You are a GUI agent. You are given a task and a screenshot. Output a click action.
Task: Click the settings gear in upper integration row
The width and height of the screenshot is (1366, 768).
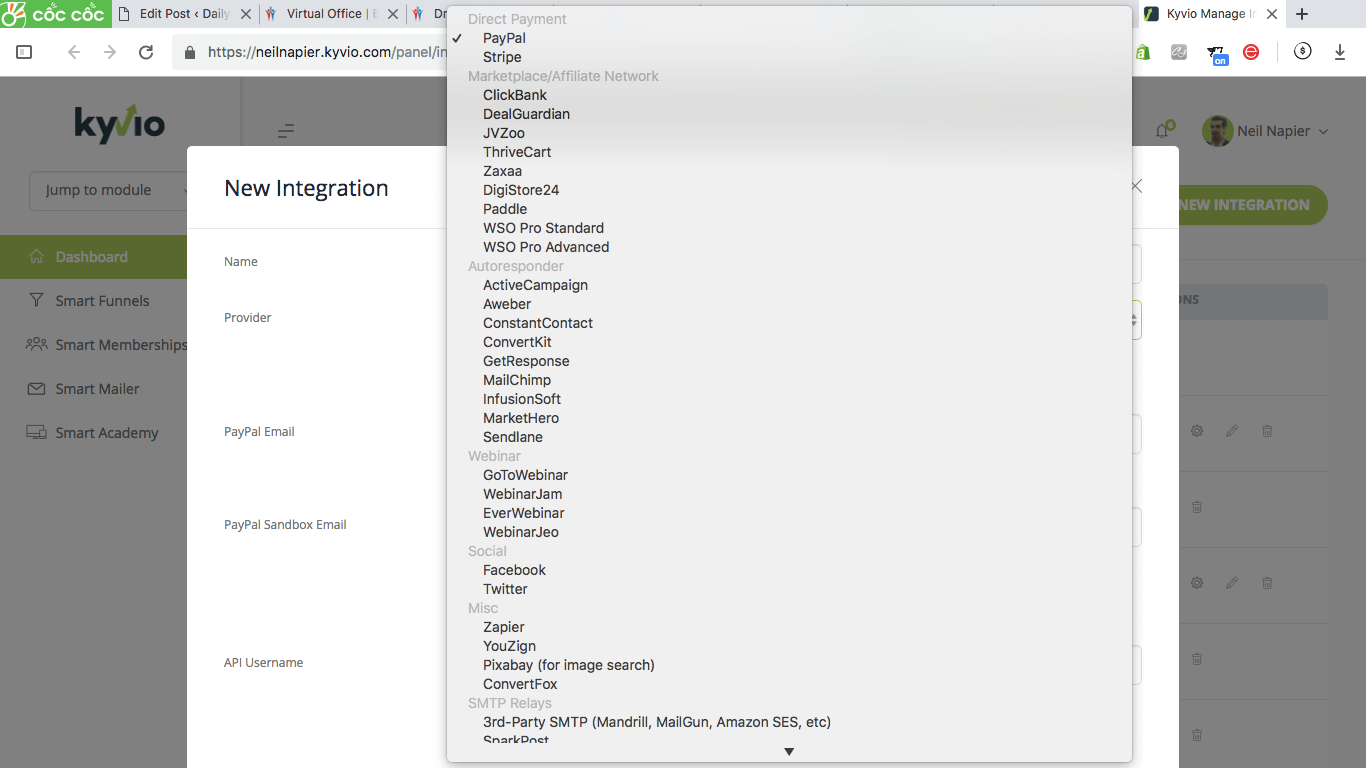tap(1197, 431)
